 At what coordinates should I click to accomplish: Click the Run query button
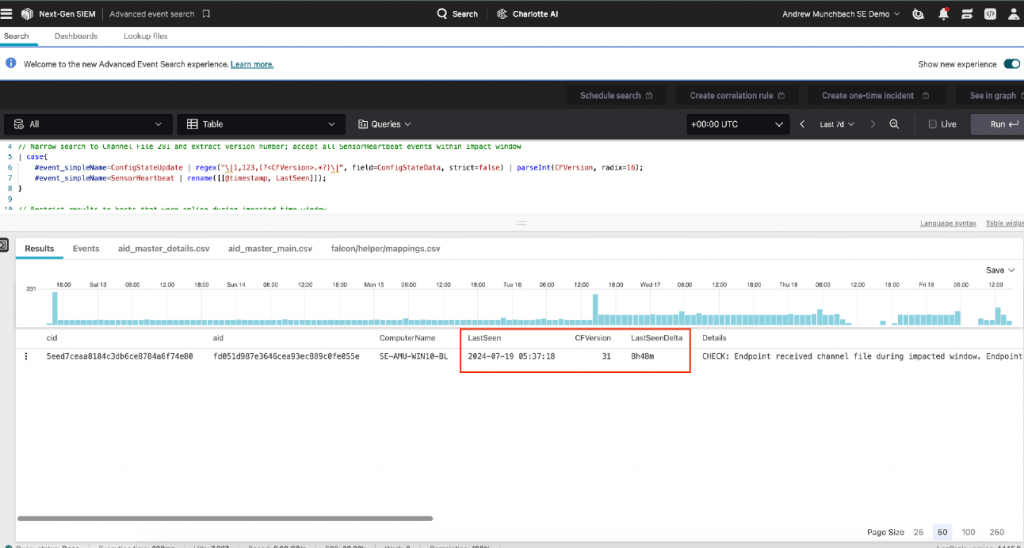coord(1000,124)
